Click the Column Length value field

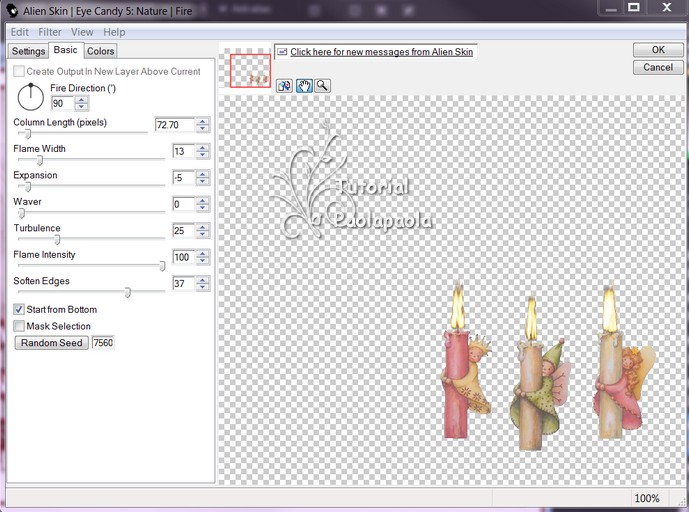point(174,125)
